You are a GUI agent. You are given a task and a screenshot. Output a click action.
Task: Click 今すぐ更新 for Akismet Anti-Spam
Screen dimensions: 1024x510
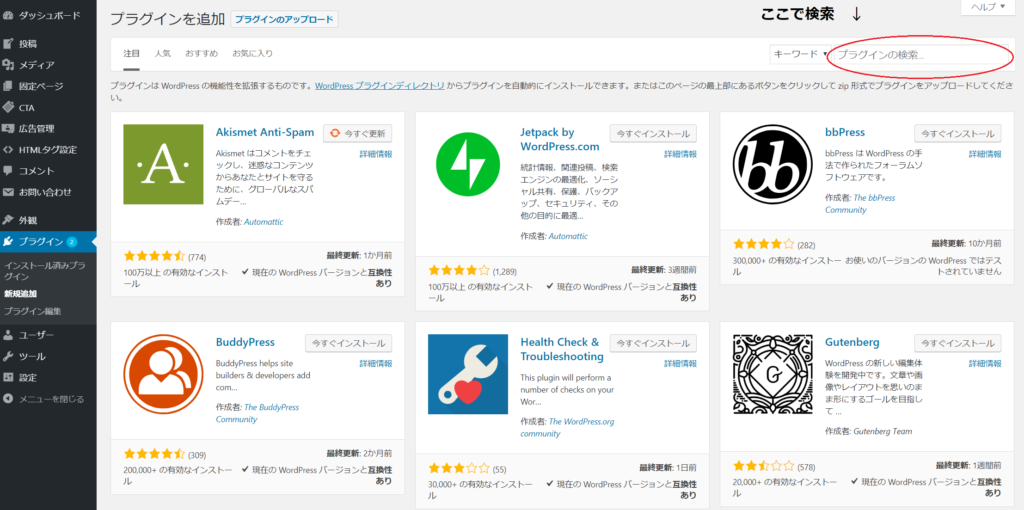358,133
